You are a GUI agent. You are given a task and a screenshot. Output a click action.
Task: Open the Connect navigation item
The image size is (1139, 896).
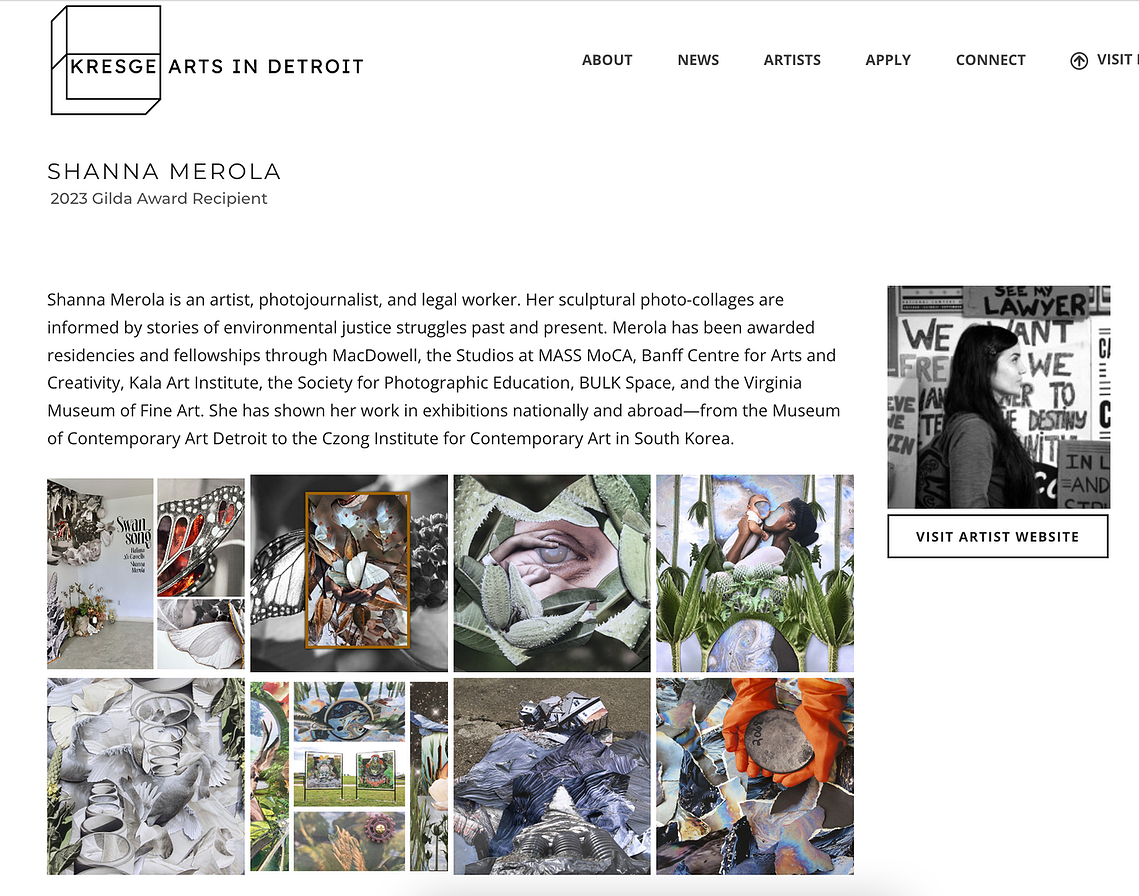[990, 60]
